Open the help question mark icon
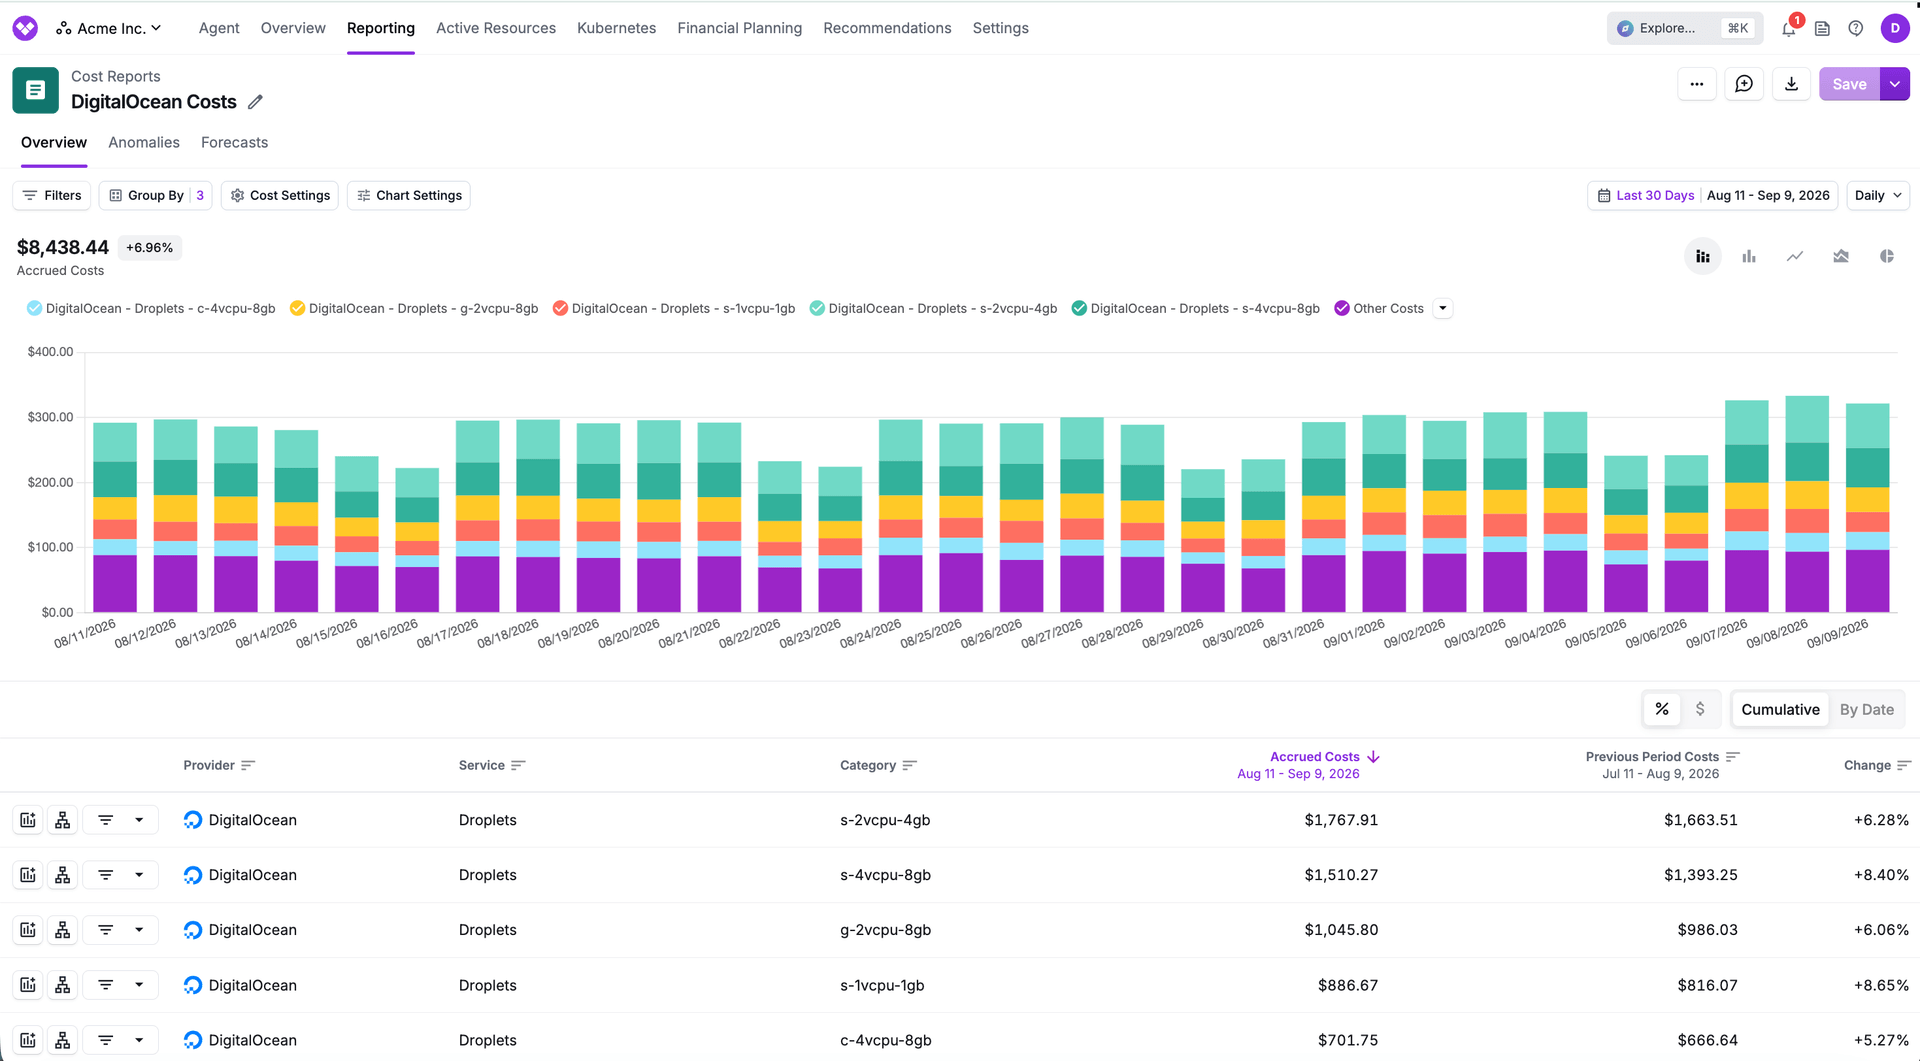 1856,29
